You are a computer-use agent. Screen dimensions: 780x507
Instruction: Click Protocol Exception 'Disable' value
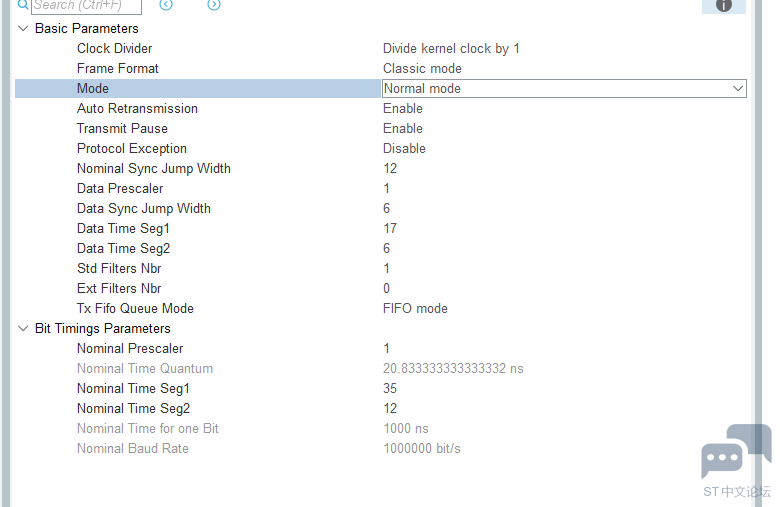click(x=404, y=148)
